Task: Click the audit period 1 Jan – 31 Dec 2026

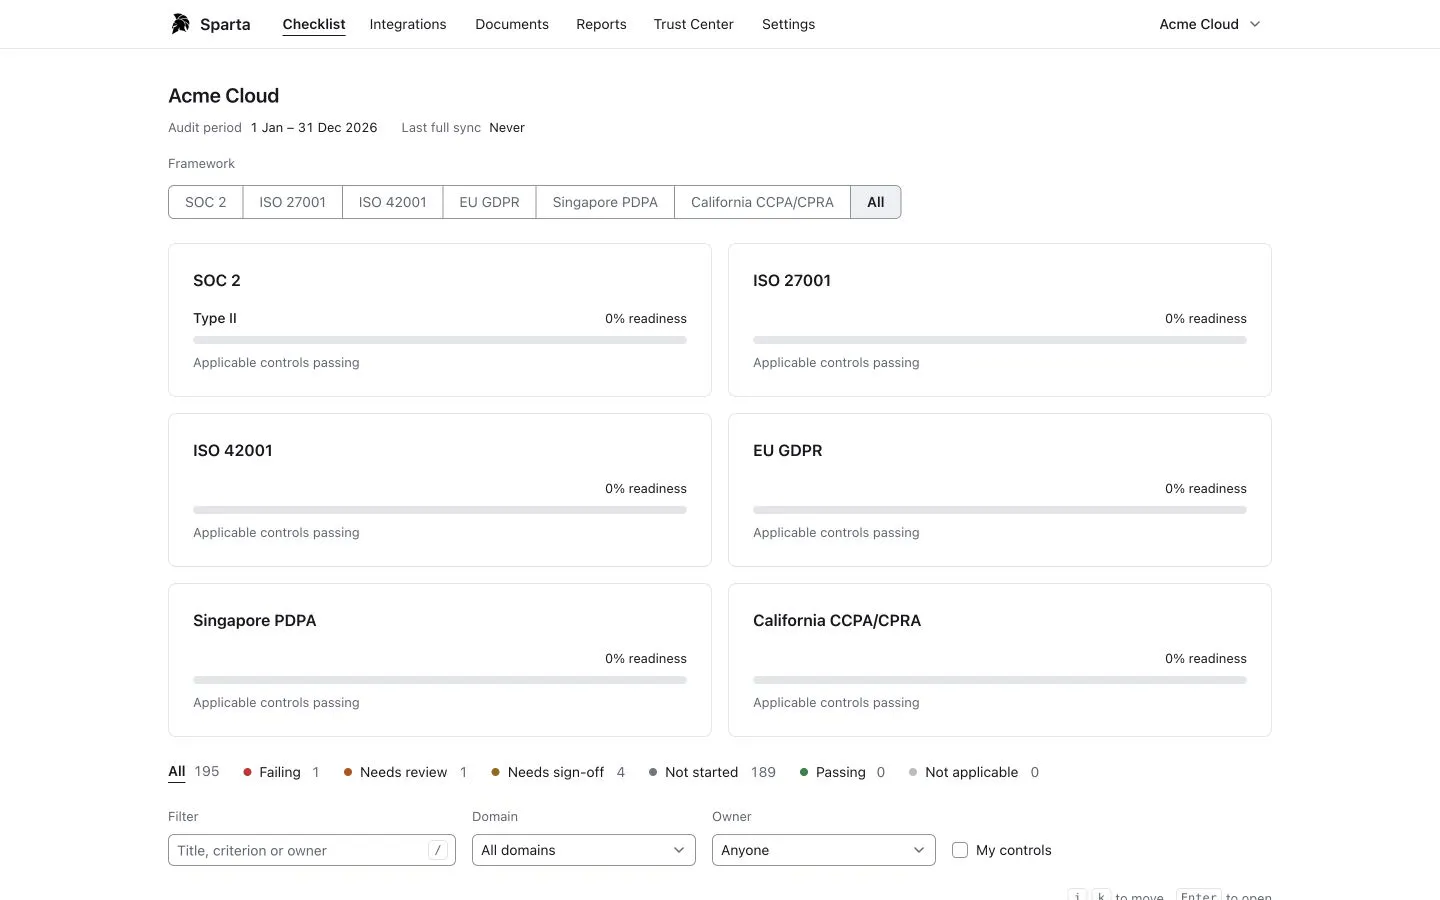Action: (314, 128)
